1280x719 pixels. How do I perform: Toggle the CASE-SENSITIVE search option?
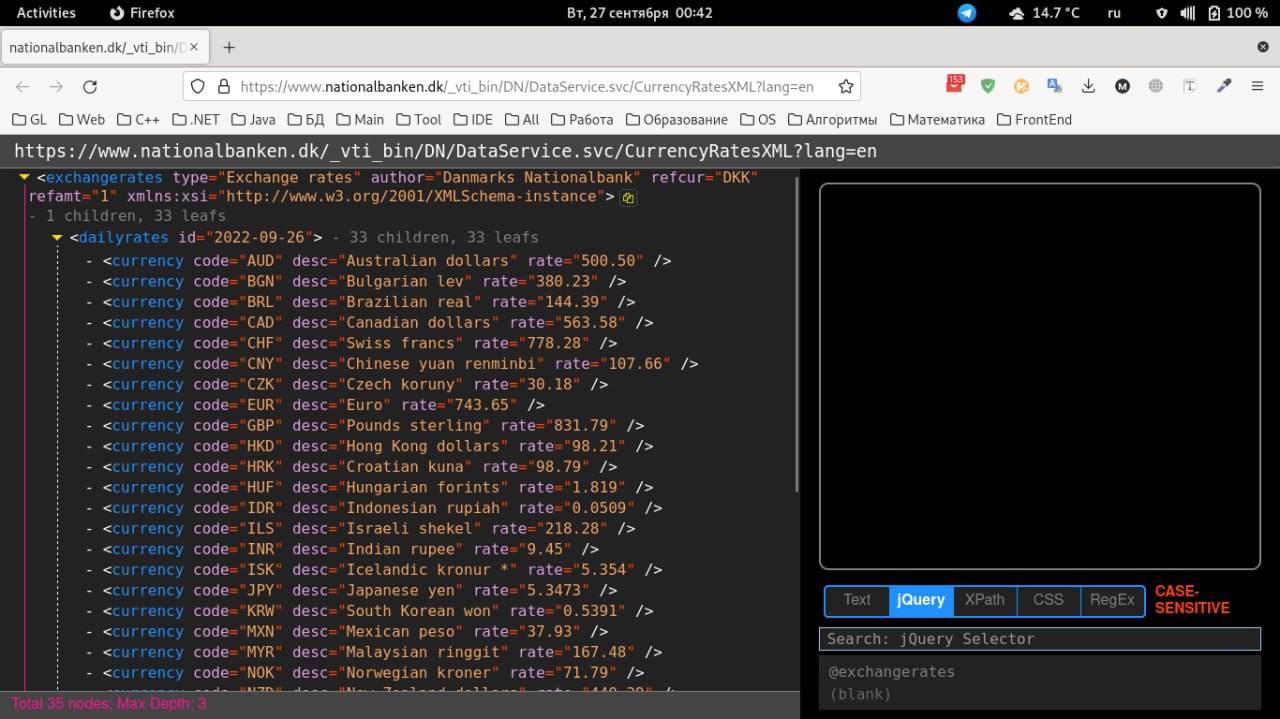(x=1192, y=599)
